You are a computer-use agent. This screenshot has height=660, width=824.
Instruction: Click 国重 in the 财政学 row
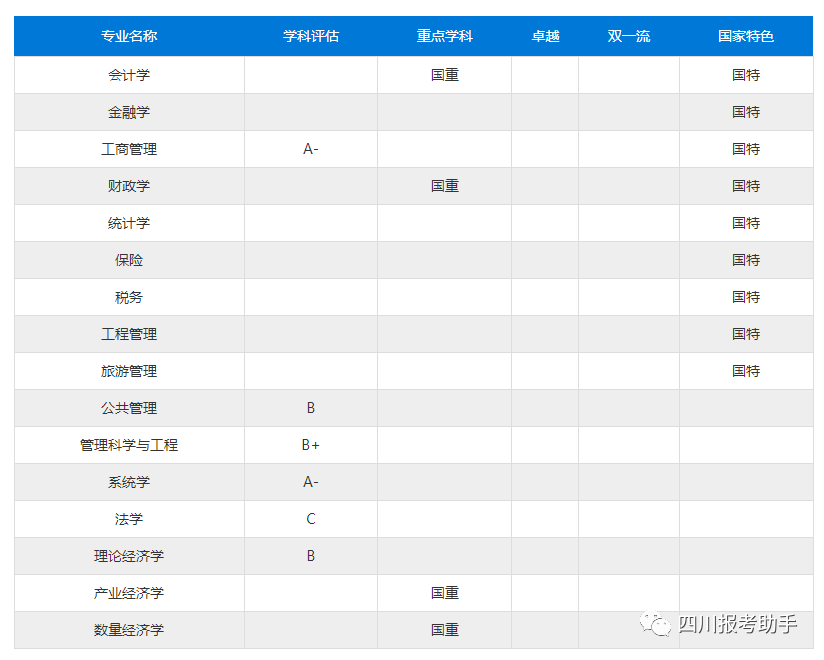(445, 186)
